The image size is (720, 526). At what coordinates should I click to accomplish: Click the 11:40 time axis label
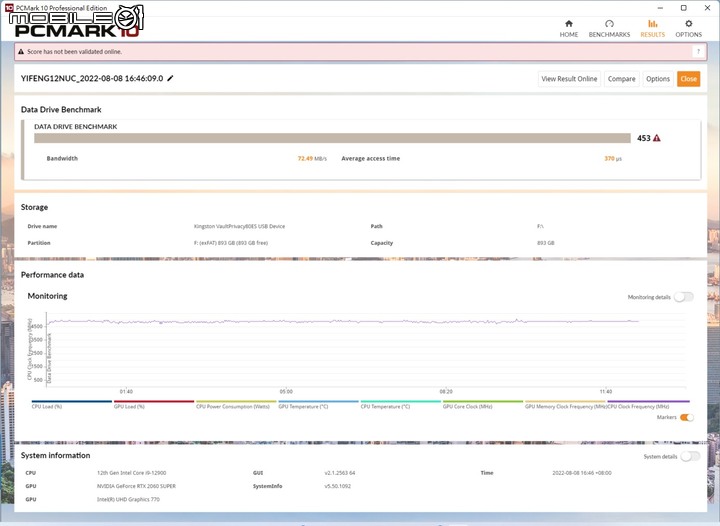606,392
